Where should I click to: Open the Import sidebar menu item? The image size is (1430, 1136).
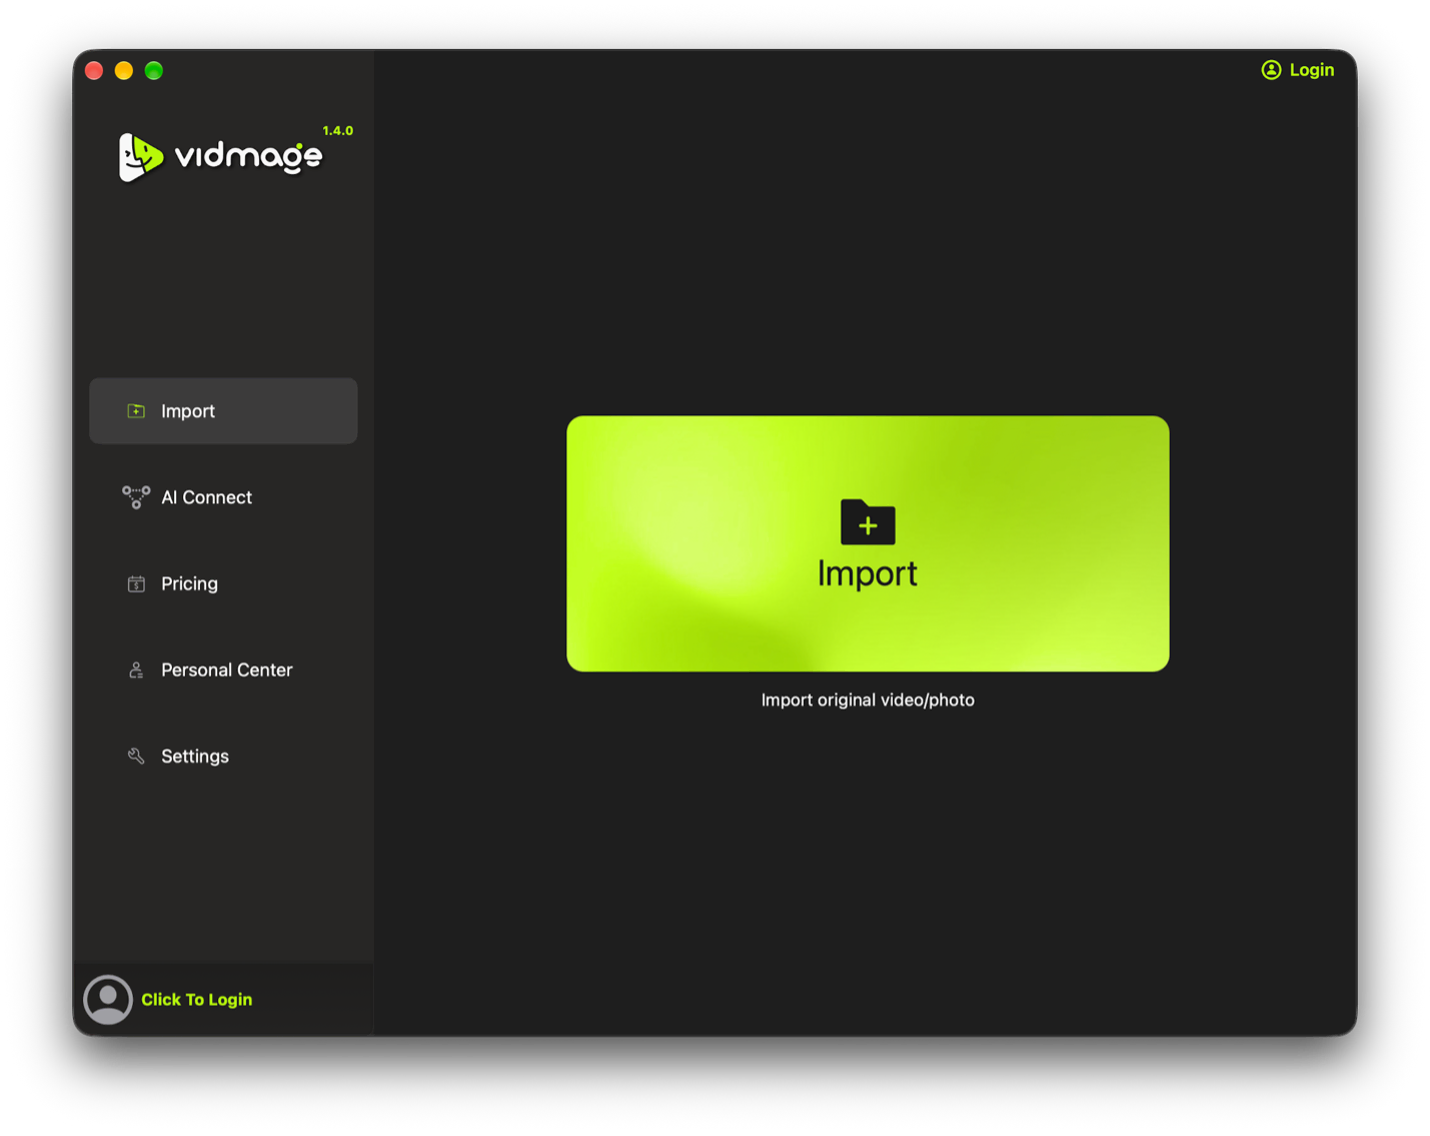[x=223, y=411]
